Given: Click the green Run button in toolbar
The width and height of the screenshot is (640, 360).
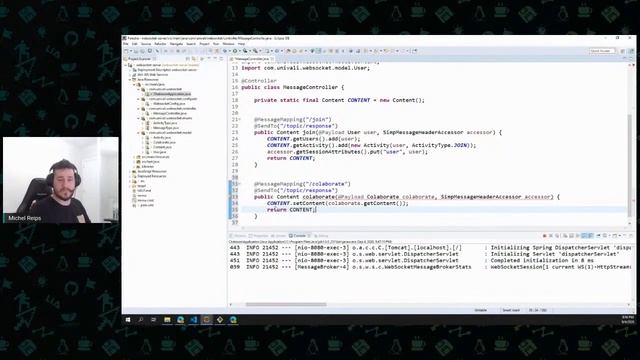Looking at the screenshot, I should (x=235, y=51).
